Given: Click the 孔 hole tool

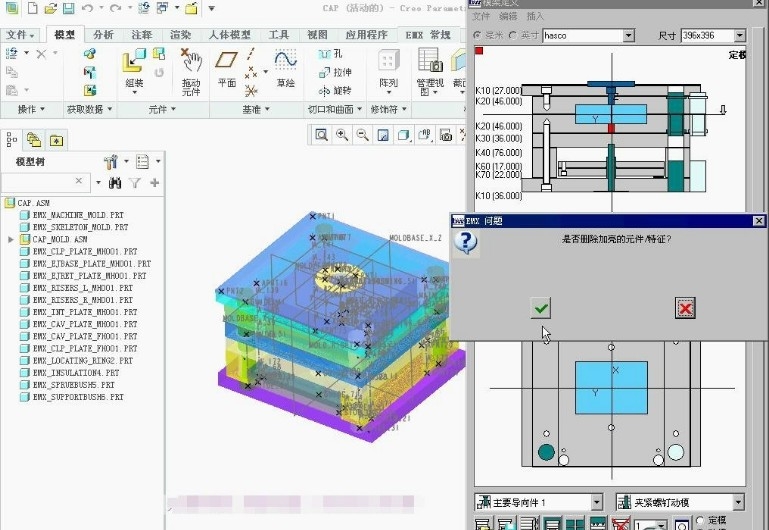Looking at the screenshot, I should point(330,53).
